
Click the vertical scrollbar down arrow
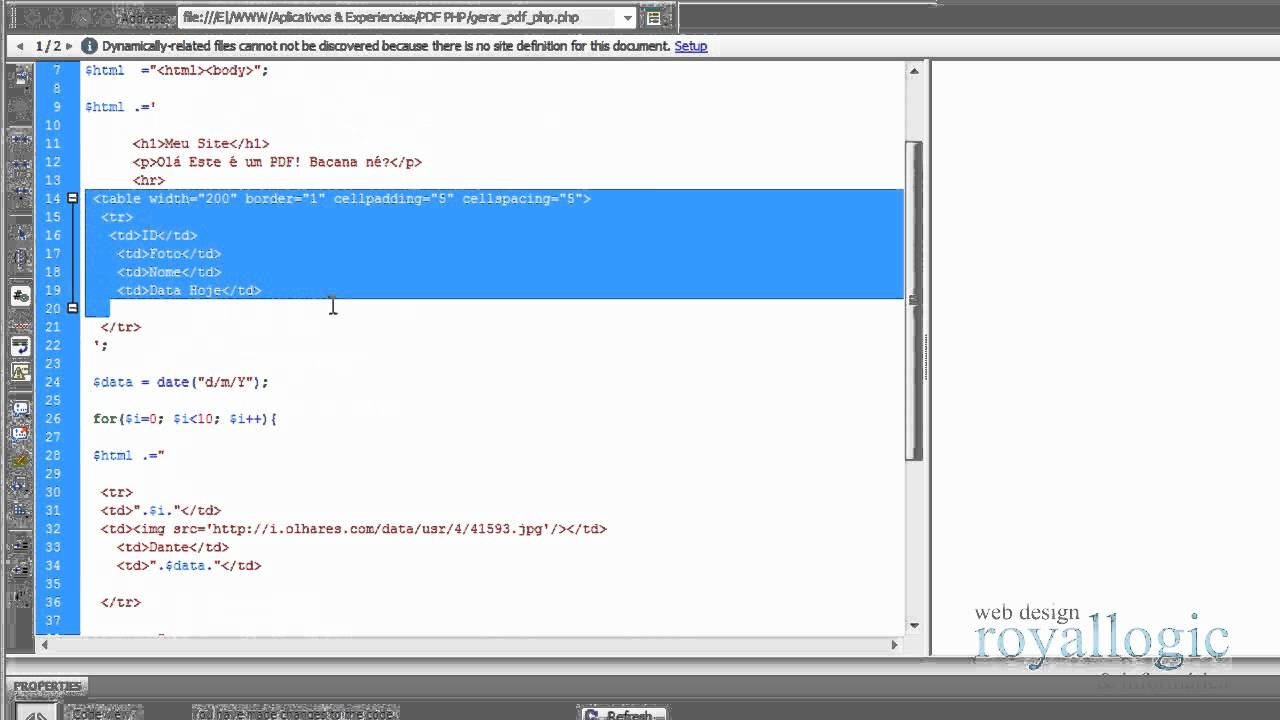tap(914, 625)
